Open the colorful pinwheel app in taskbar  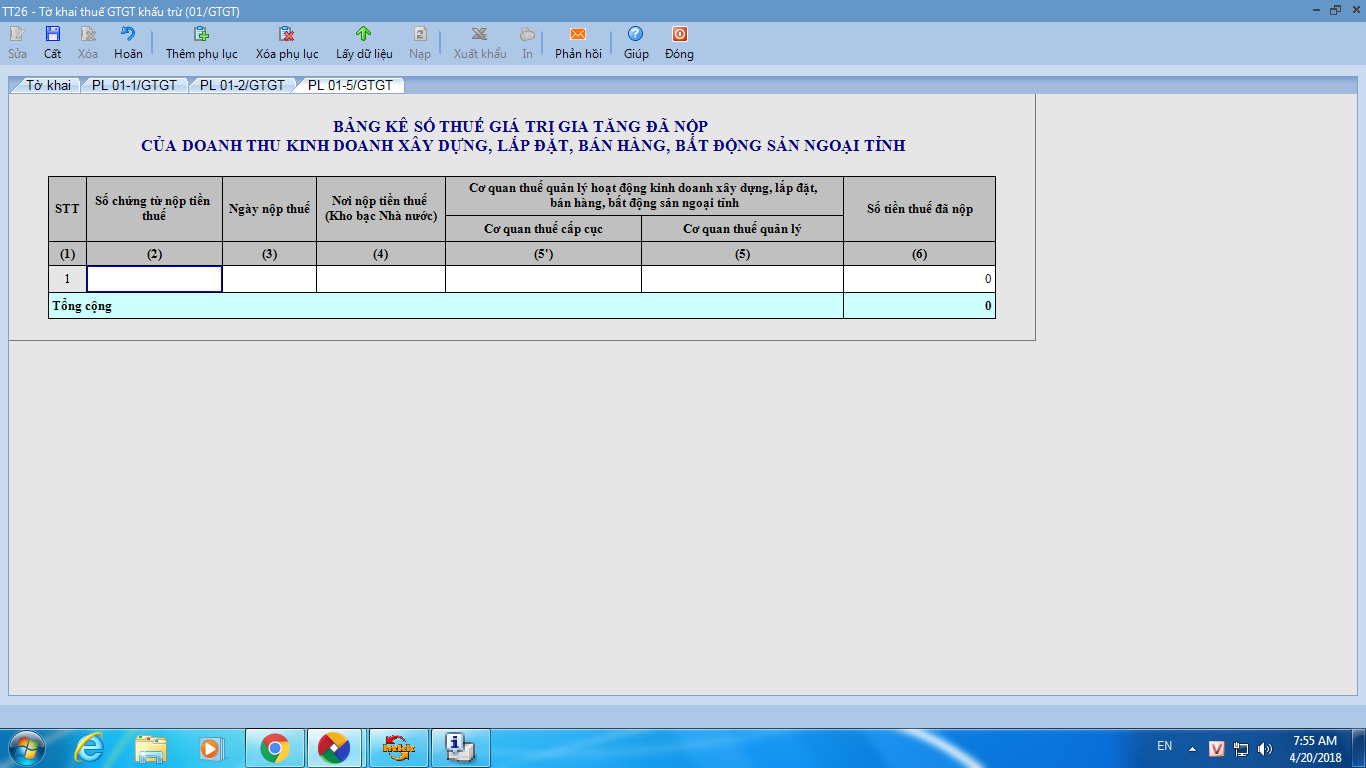(x=336, y=748)
